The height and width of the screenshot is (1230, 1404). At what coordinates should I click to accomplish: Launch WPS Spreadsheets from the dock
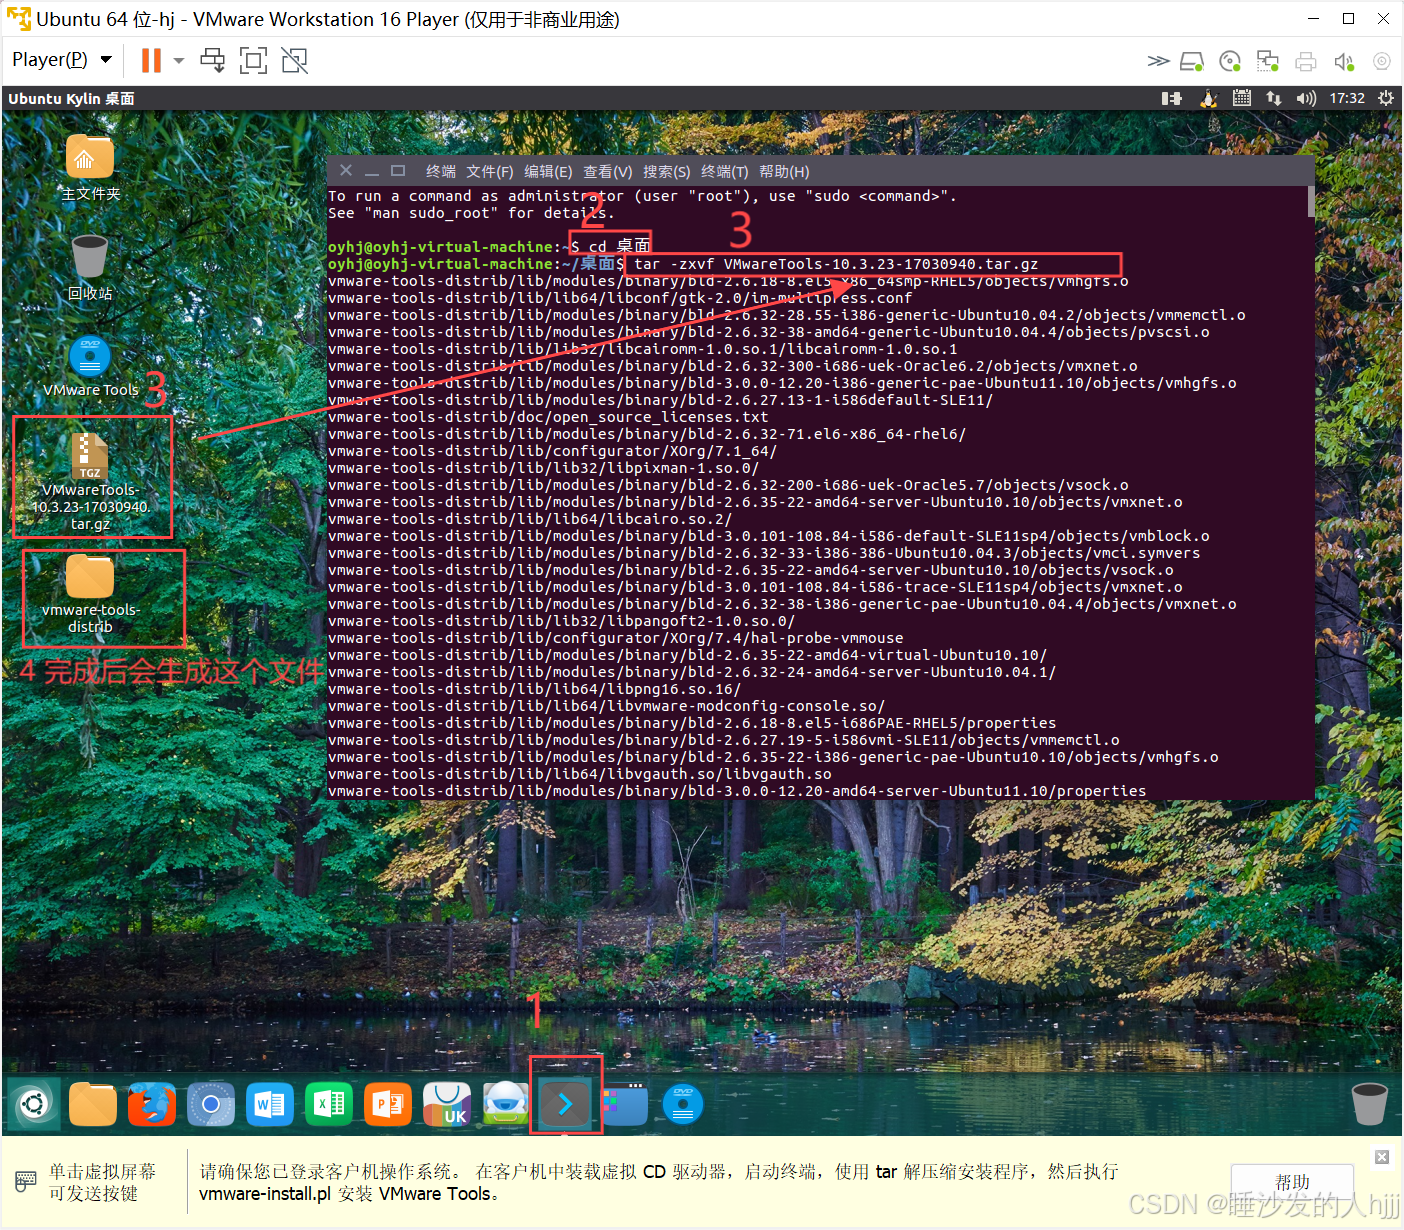click(329, 1104)
